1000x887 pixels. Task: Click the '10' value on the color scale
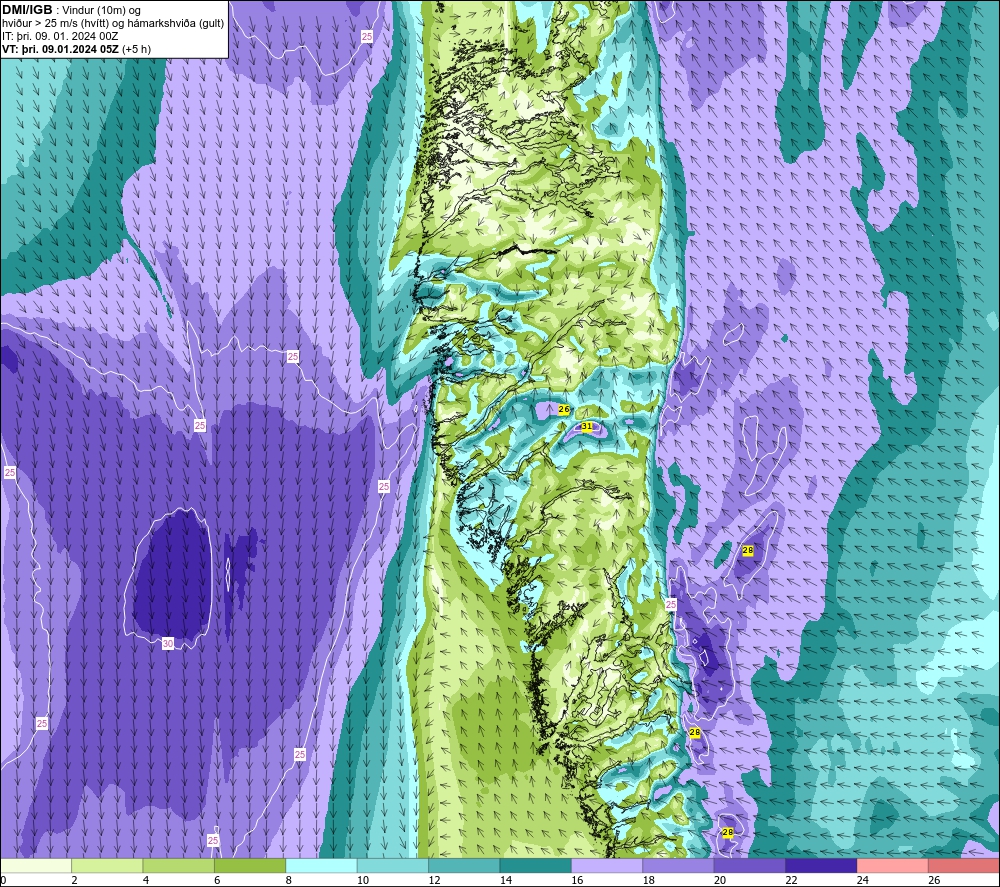coord(363,880)
